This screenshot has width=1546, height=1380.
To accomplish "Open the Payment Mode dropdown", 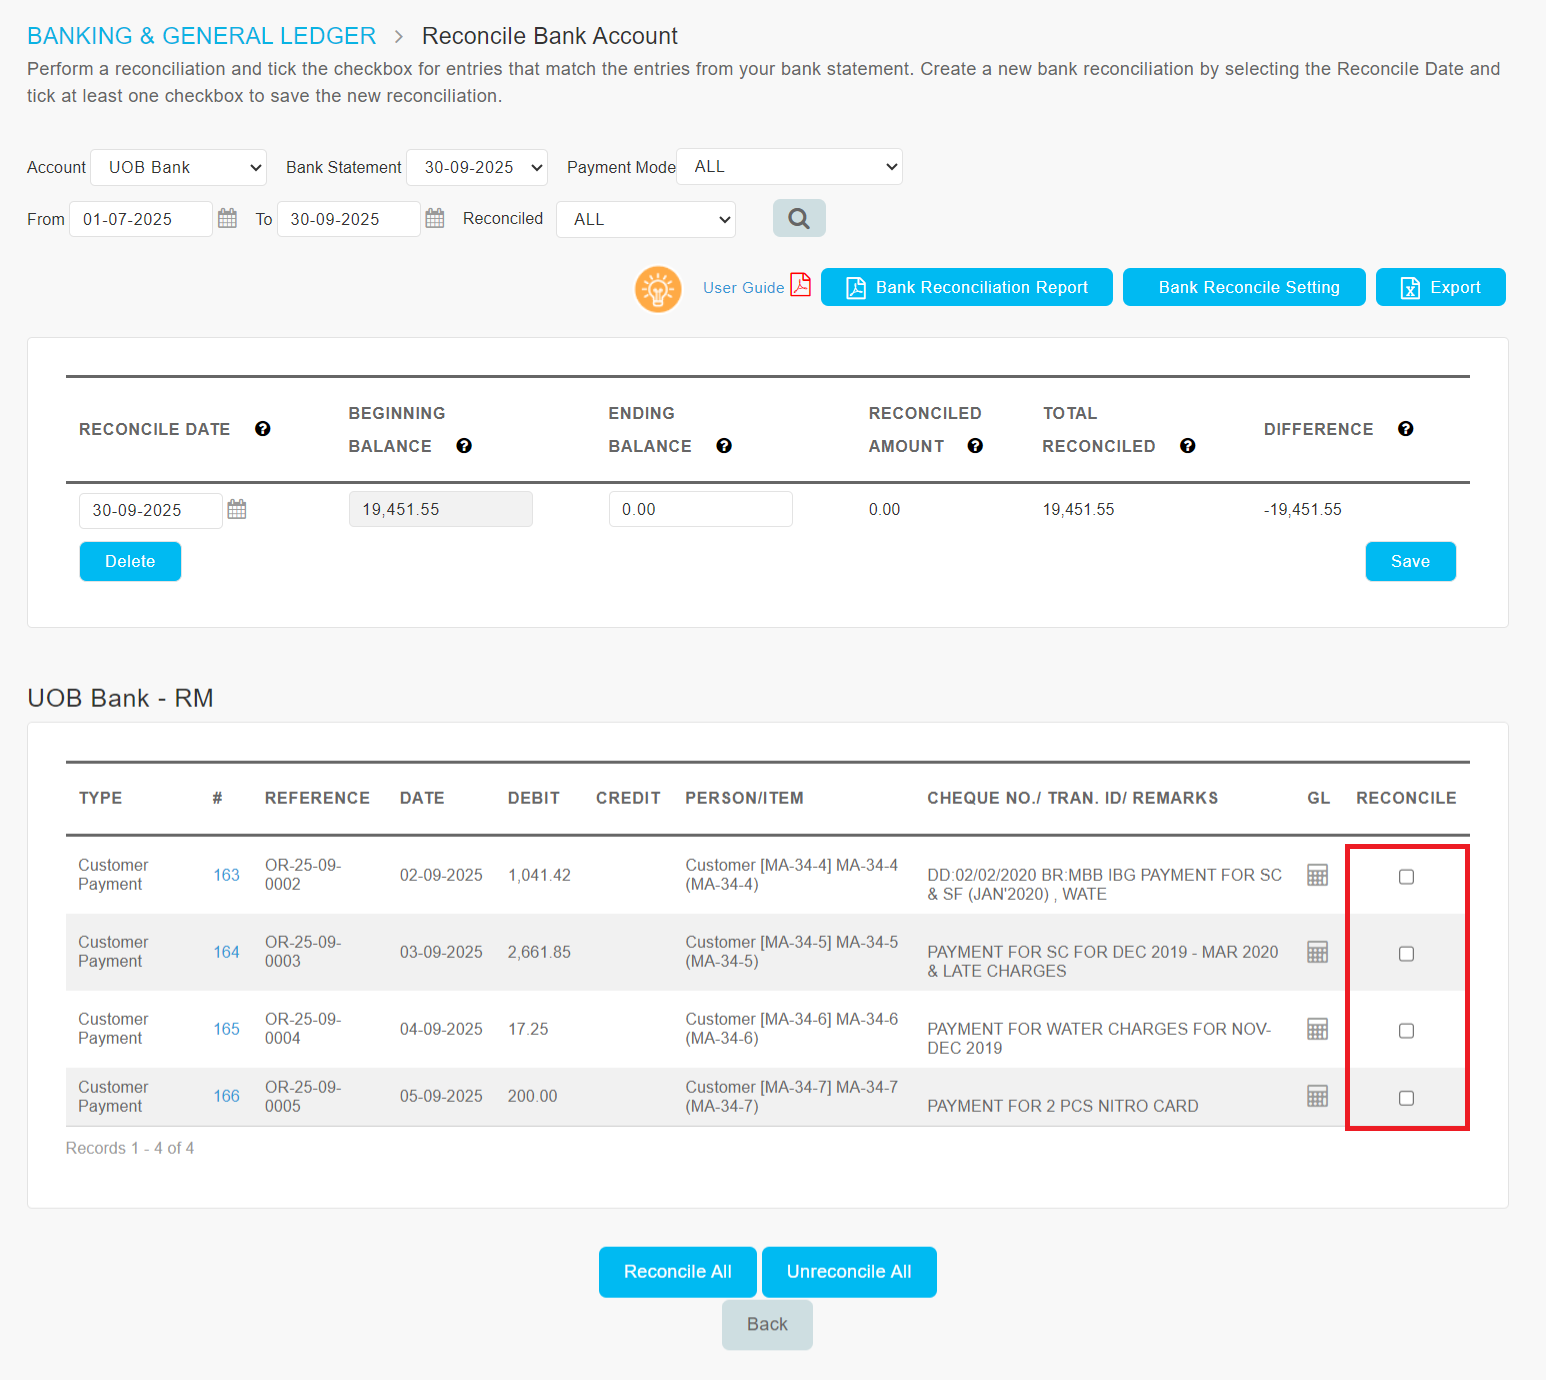I will pyautogui.click(x=789, y=167).
